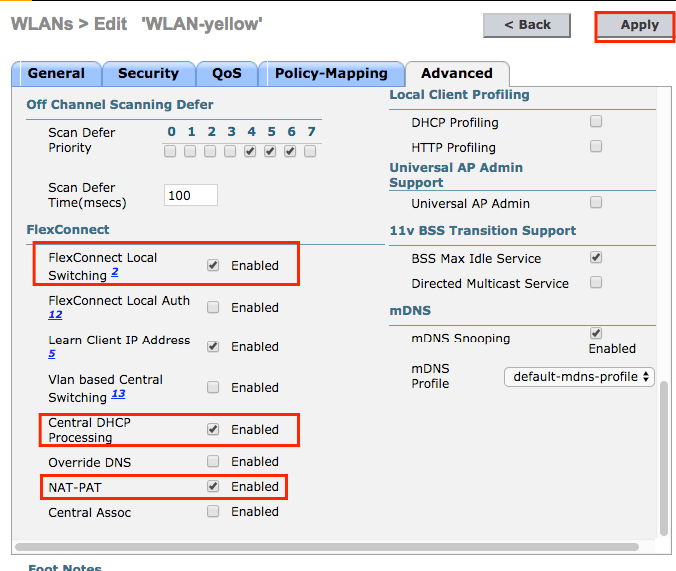Enable DHCP Profiling checkbox
Viewport: 676px width, 571px height.
coord(596,121)
